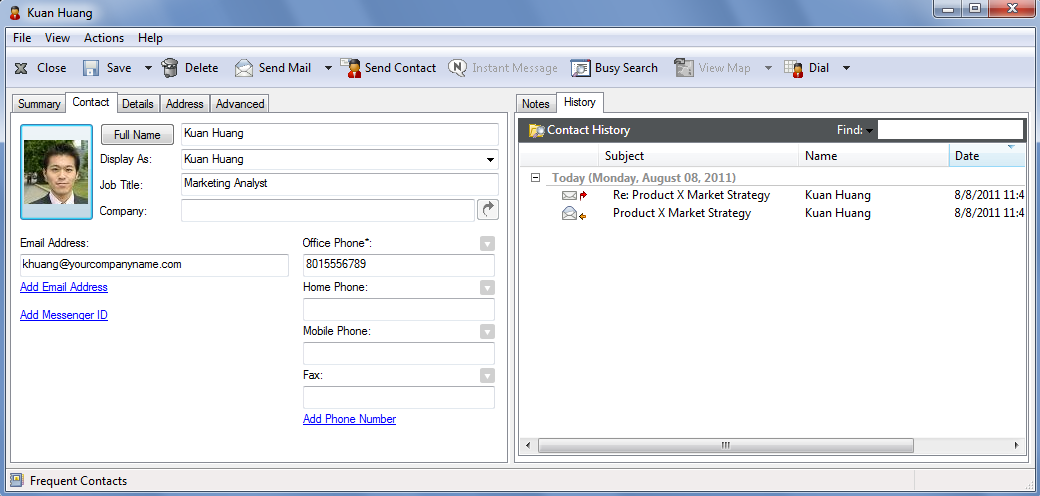Click received mail icon for Product X Market Strategy

(574, 214)
